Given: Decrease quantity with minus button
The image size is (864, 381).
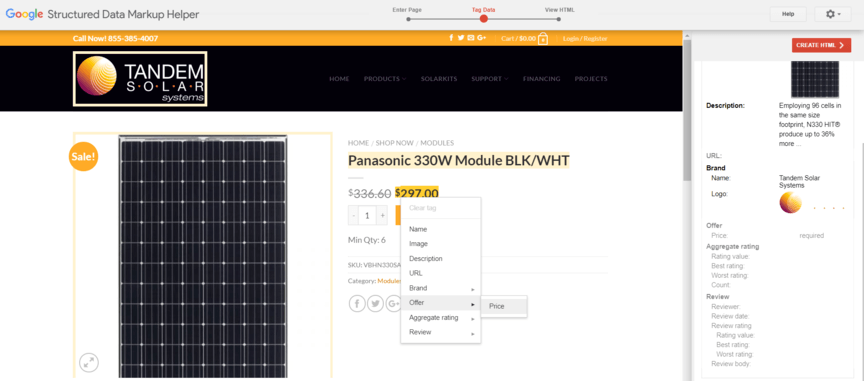Looking at the screenshot, I should click(353, 216).
